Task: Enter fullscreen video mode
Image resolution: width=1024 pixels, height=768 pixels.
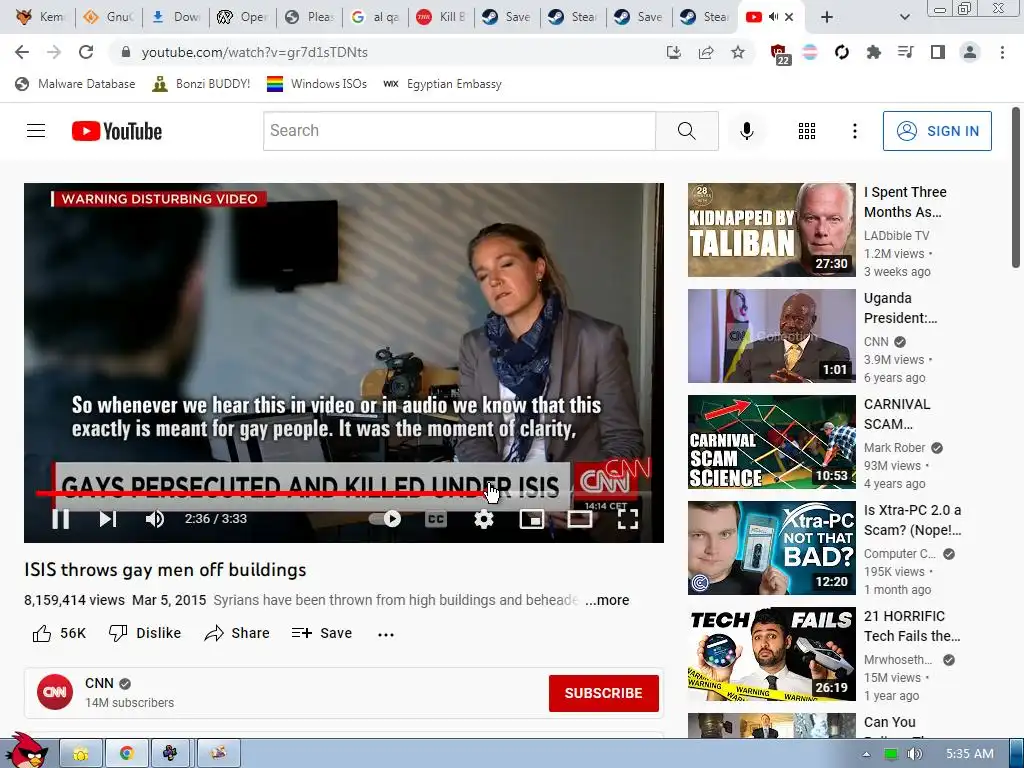Action: (628, 519)
